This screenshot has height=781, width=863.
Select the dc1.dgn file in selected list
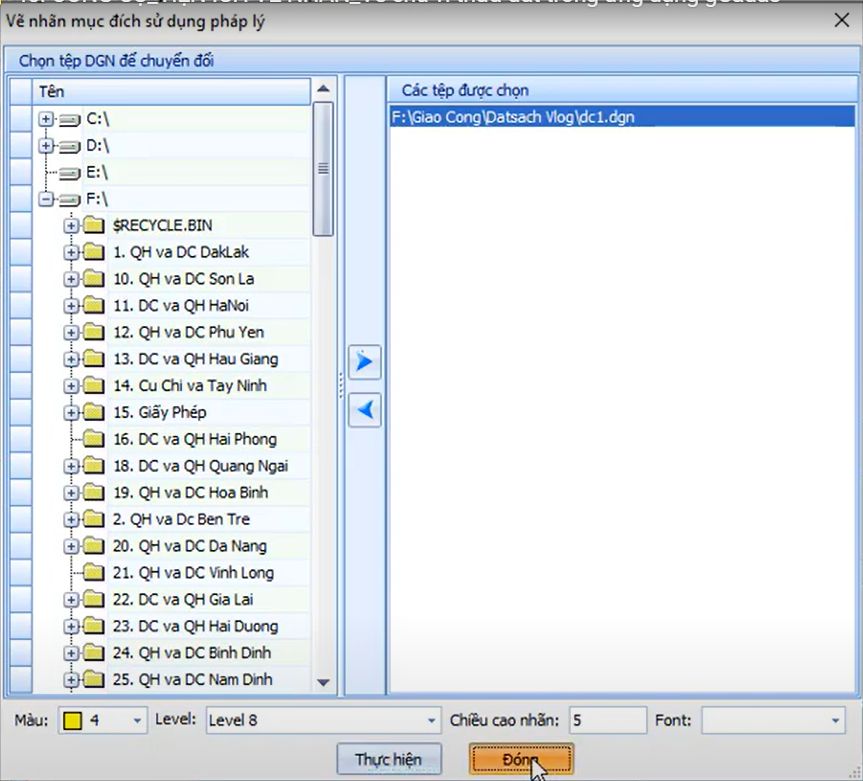[x=513, y=117]
